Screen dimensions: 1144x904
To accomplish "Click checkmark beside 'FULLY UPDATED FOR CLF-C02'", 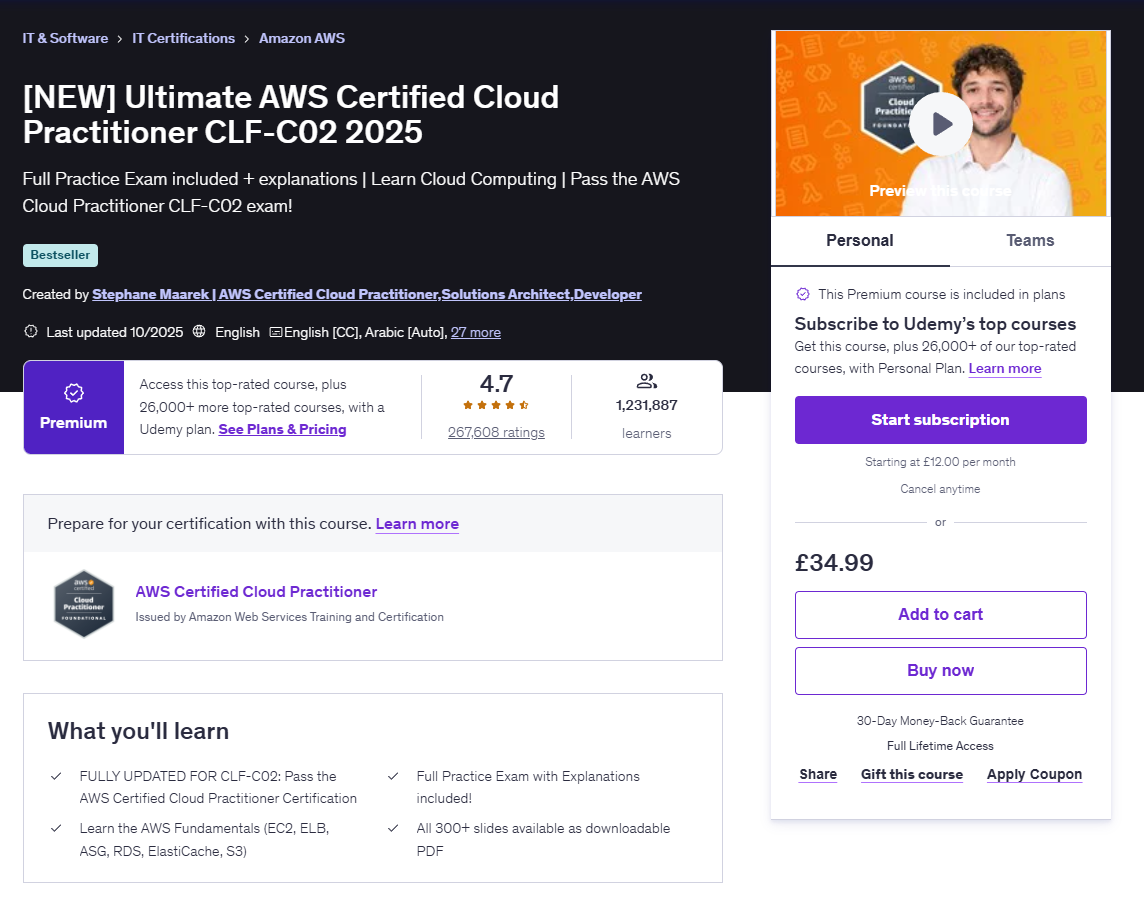I will [56, 776].
